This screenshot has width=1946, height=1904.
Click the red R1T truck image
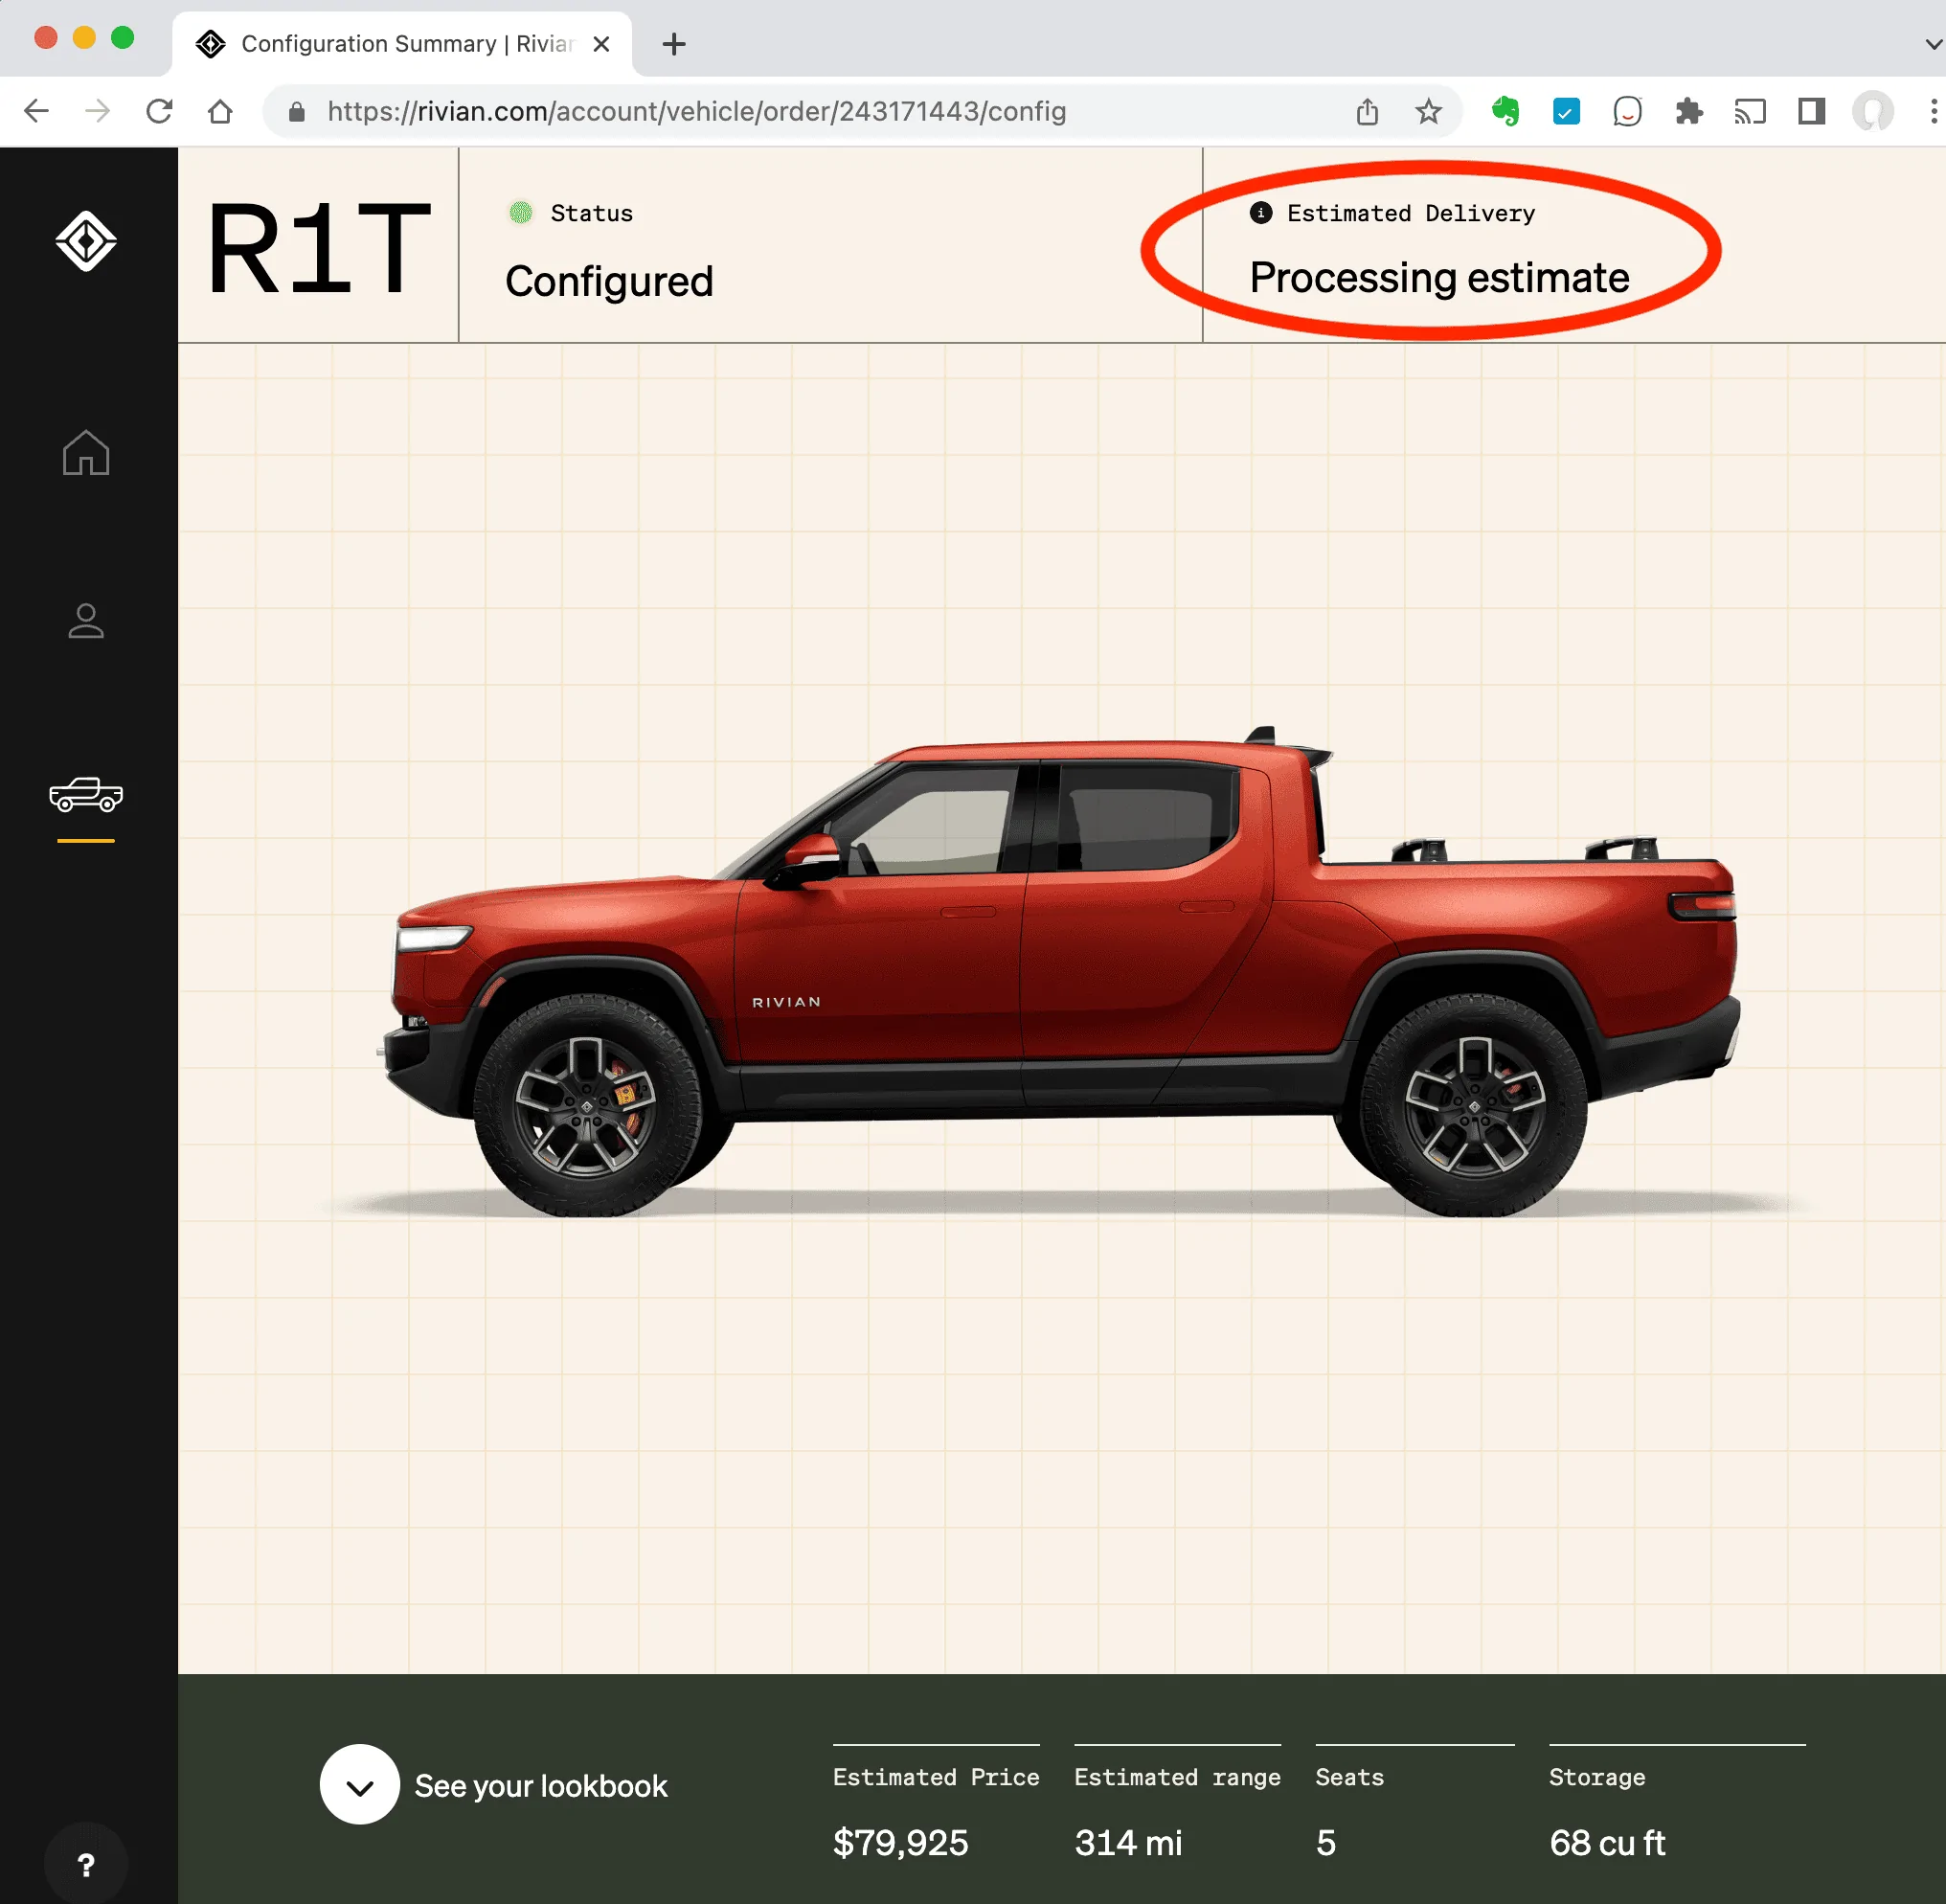[x=1060, y=970]
